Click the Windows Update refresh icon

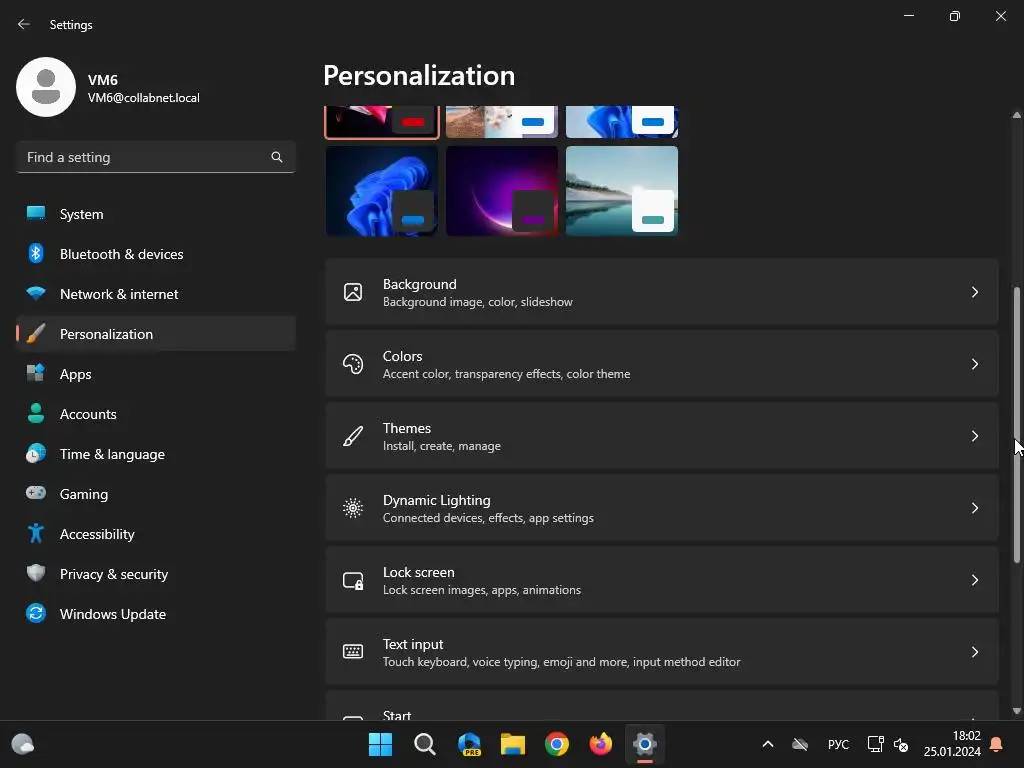36,613
